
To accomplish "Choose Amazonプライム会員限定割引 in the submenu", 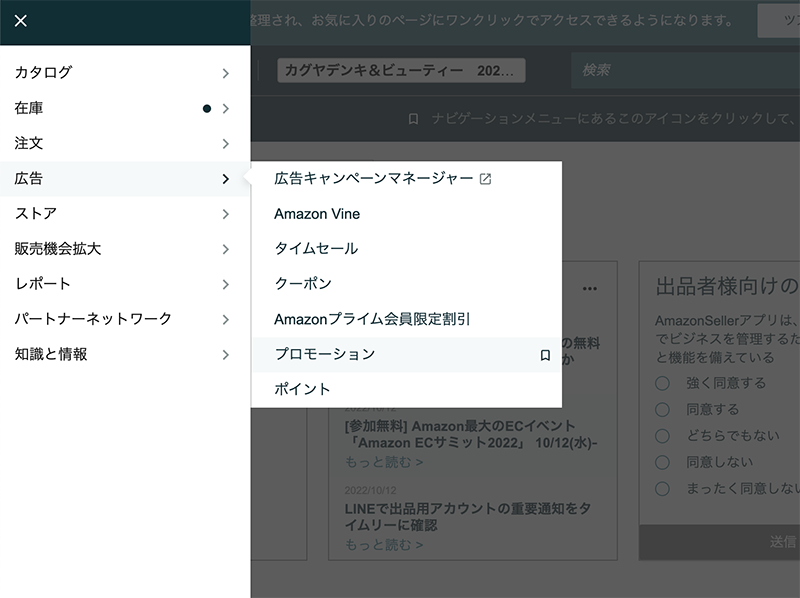I will pos(407,319).
